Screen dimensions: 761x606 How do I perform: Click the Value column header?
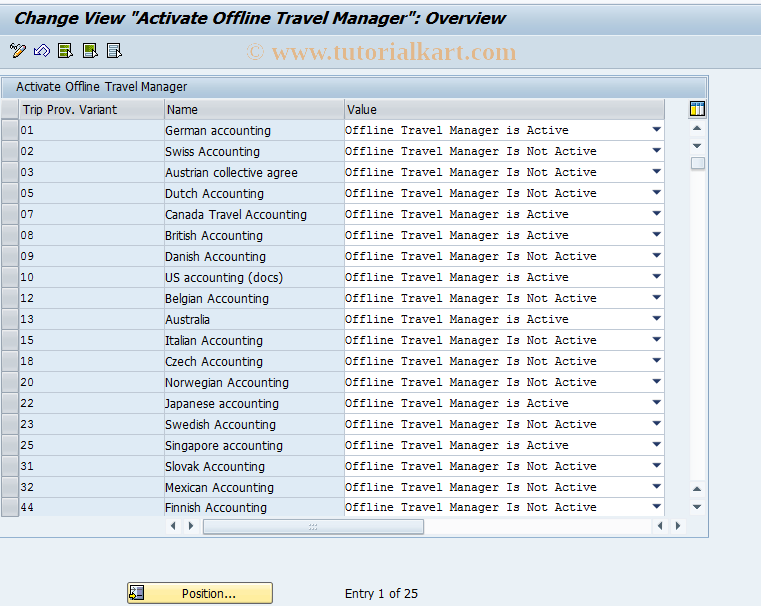coord(504,109)
